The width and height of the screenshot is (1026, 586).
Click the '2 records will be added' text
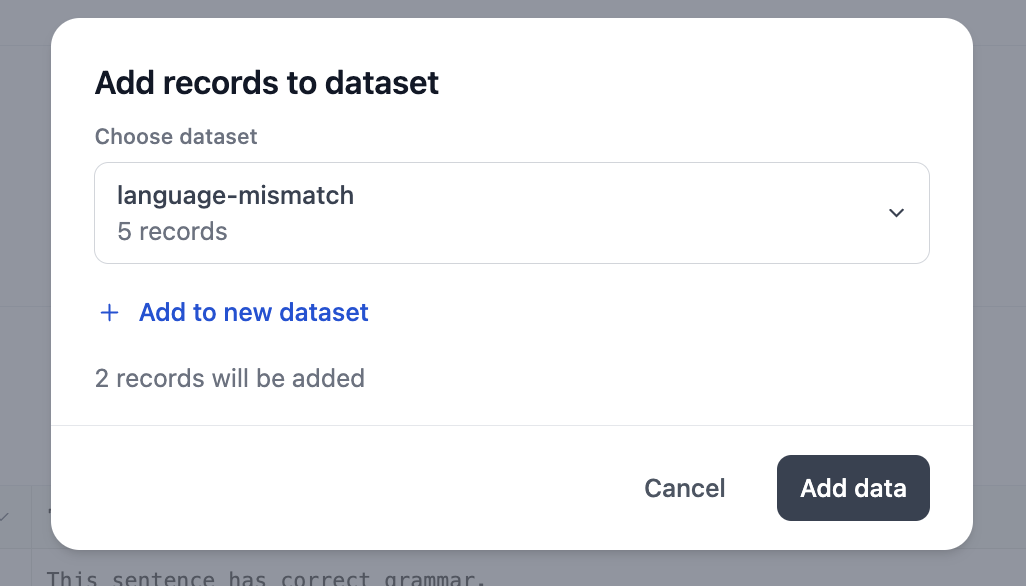229,379
